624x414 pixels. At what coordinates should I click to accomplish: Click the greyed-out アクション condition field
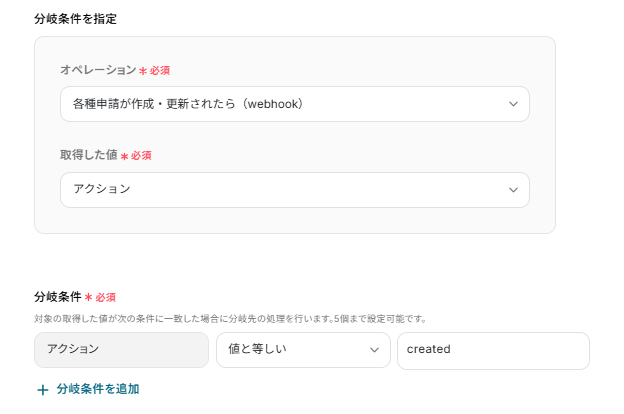(x=121, y=350)
